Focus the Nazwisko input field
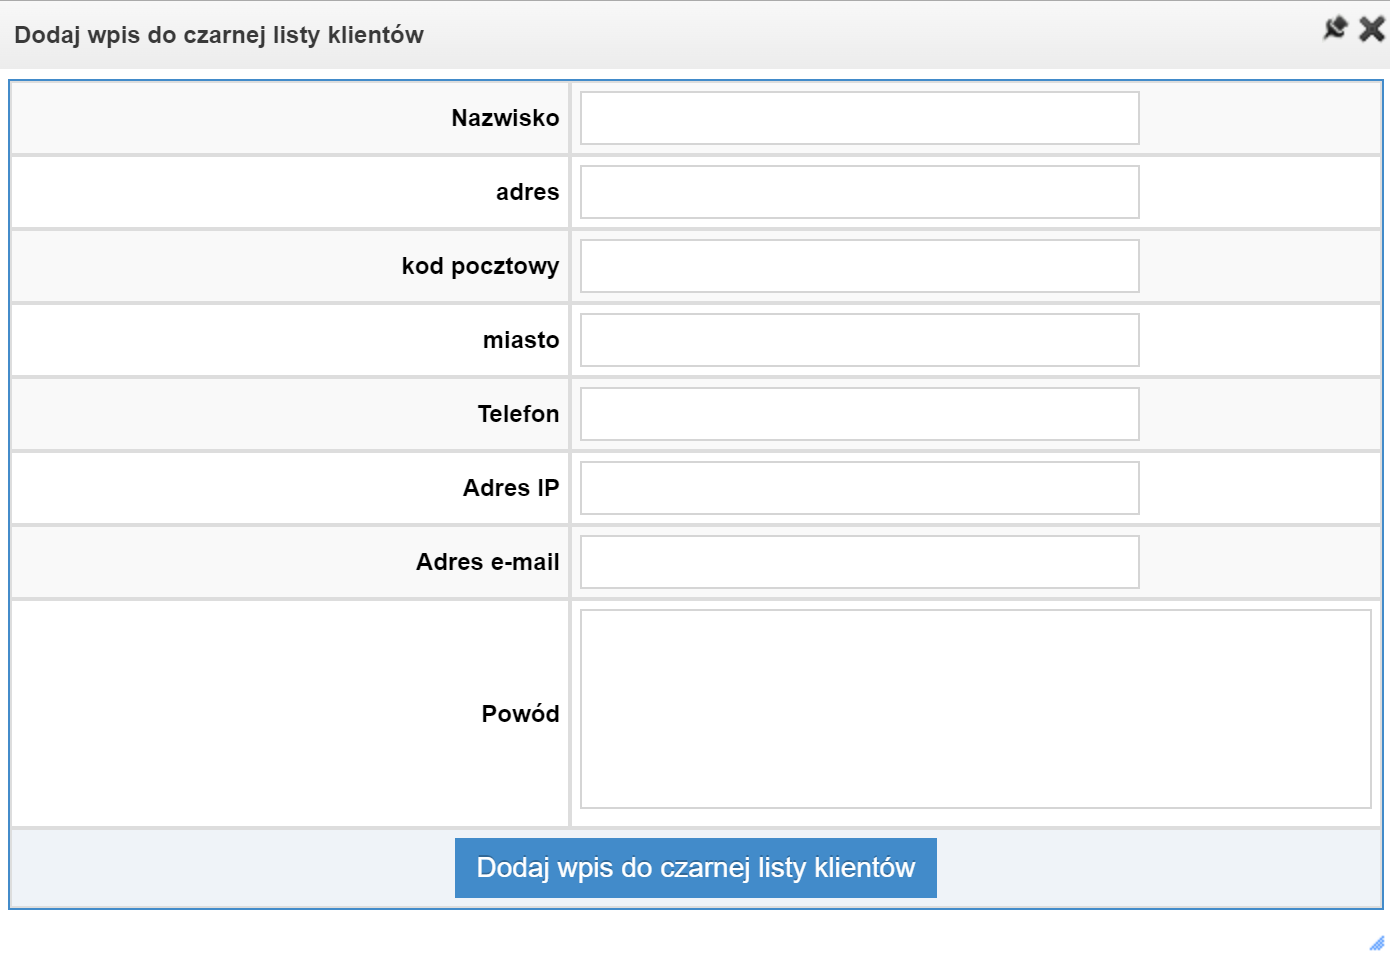The image size is (1390, 956). (860, 118)
